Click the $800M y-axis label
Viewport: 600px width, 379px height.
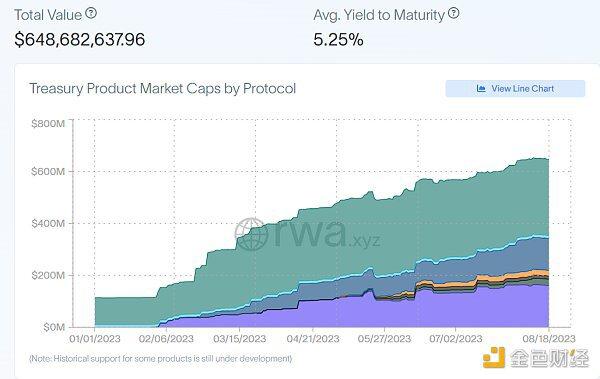pos(48,123)
